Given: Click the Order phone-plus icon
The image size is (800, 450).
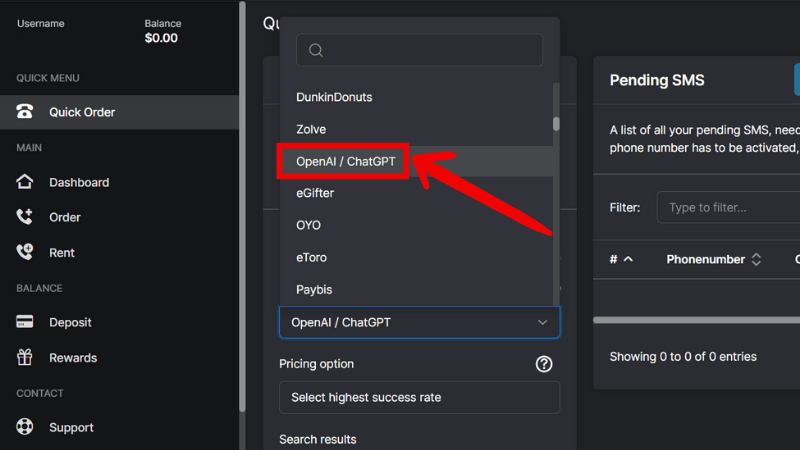Looking at the screenshot, I should coord(24,217).
